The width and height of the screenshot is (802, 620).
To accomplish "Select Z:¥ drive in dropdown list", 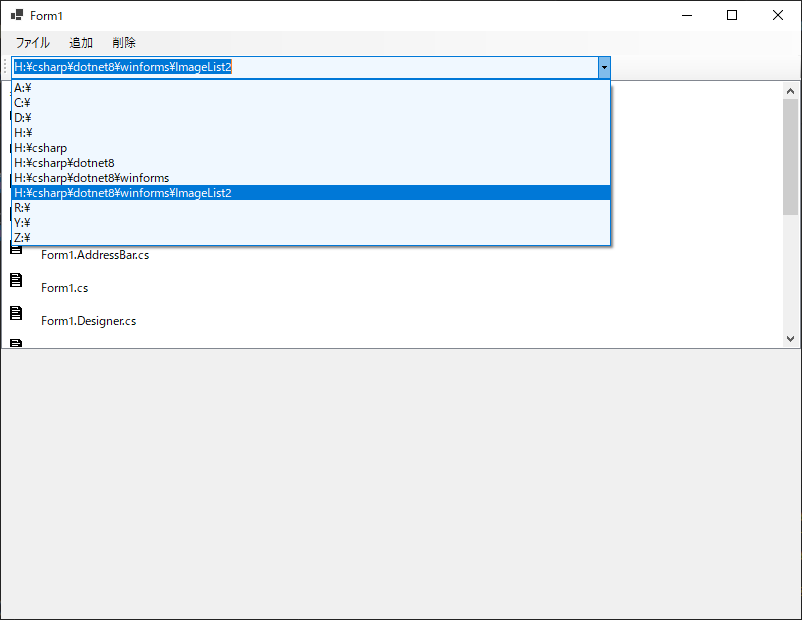I will pyautogui.click(x=311, y=237).
